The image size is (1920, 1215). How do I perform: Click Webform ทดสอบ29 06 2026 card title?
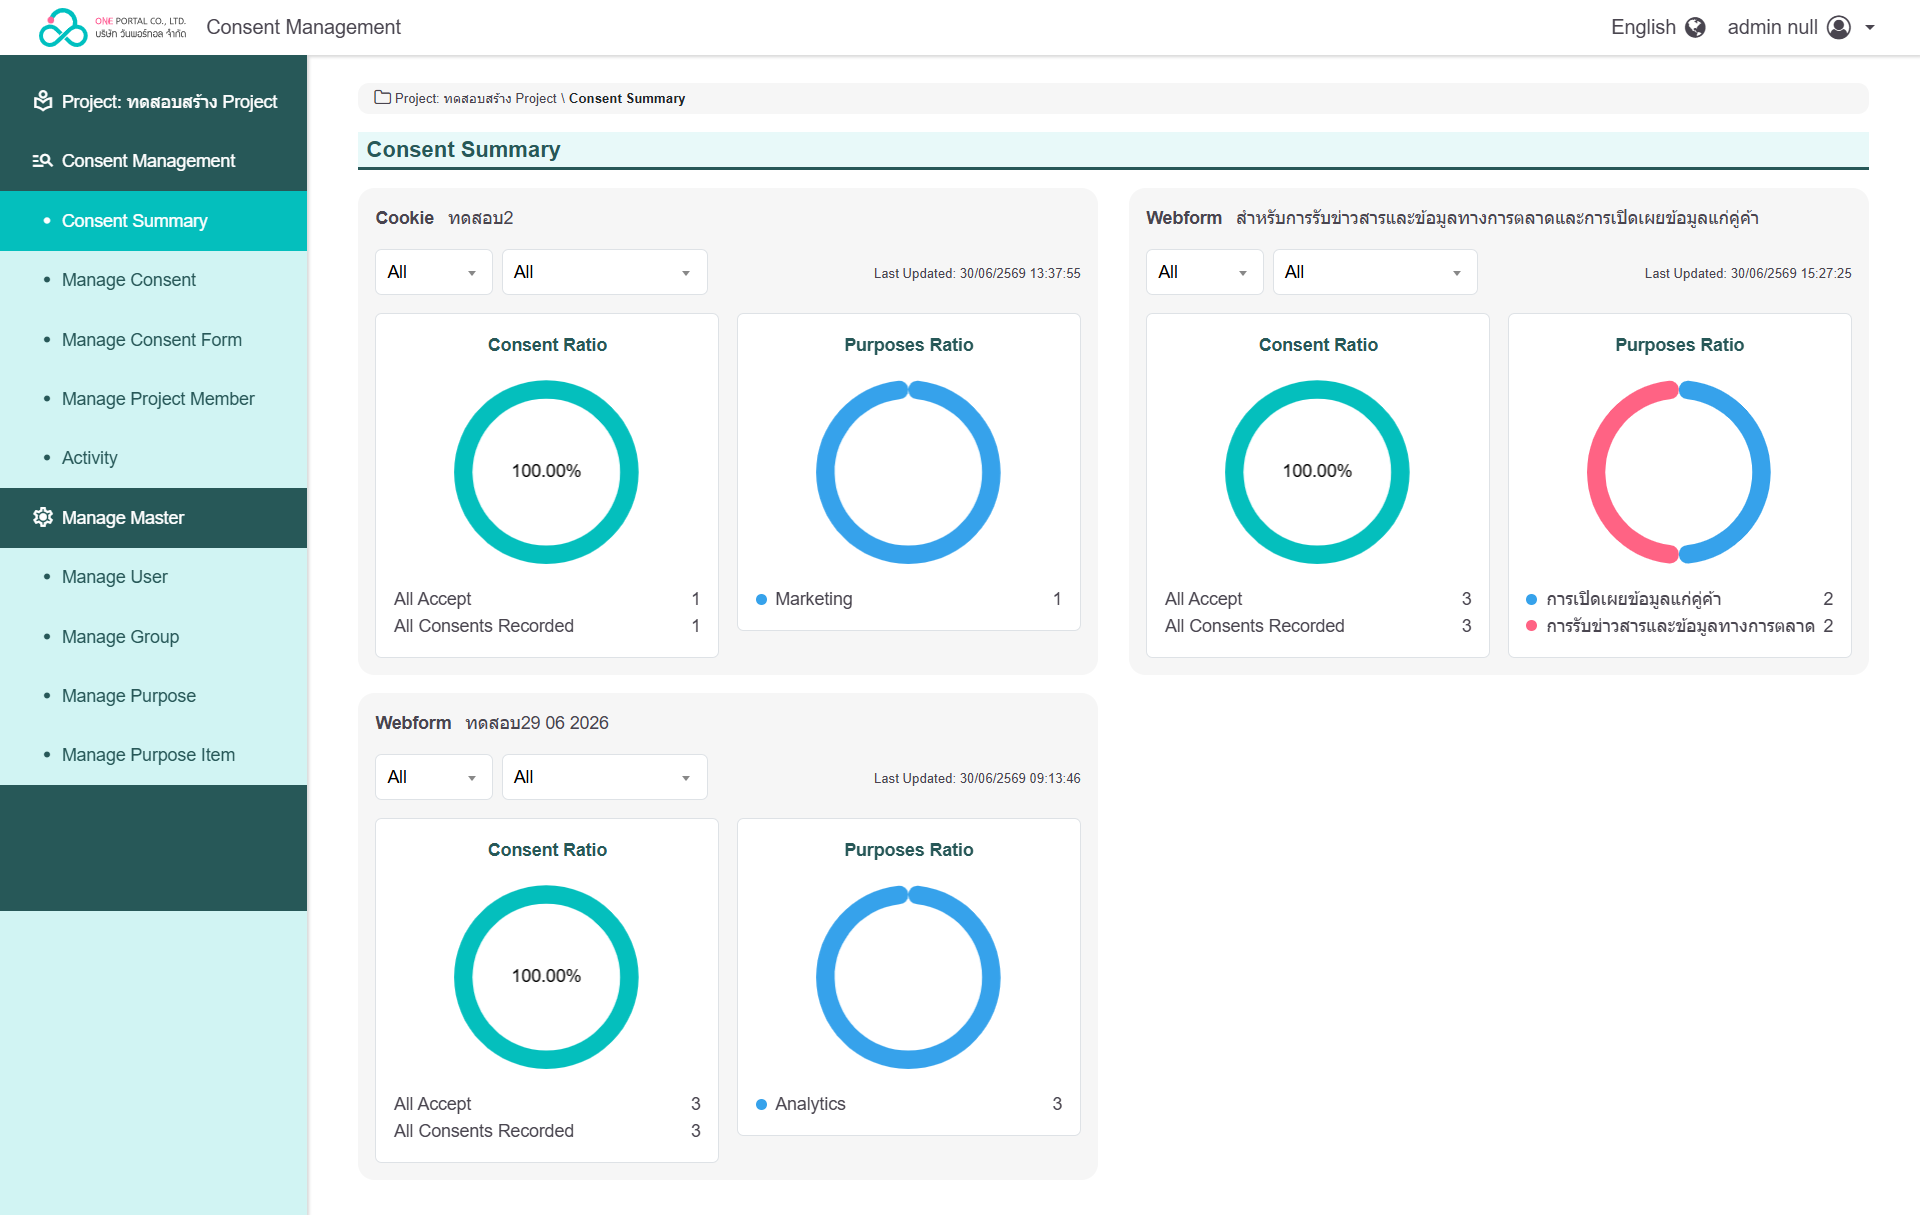pyautogui.click(x=492, y=723)
